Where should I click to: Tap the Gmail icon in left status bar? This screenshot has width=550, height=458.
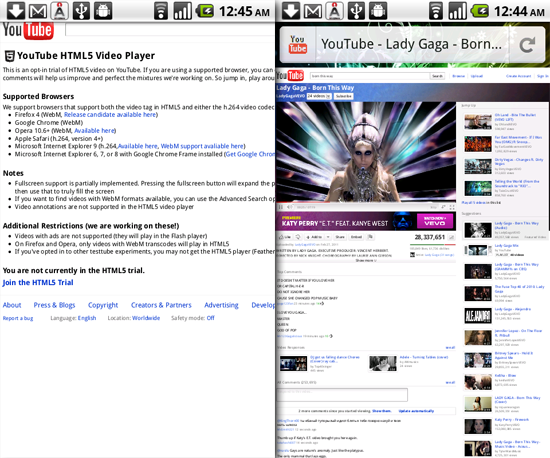click(x=38, y=11)
